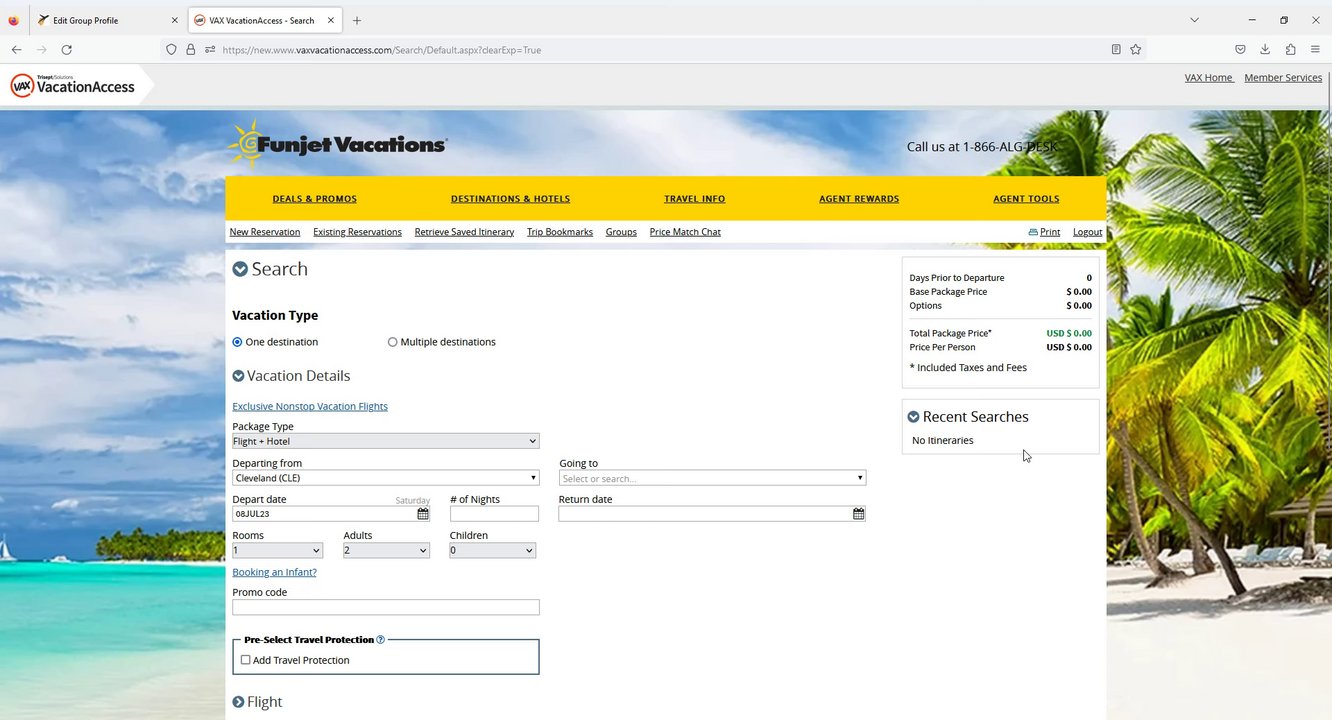Click the Save to Pocket icon

pyautogui.click(x=1240, y=49)
